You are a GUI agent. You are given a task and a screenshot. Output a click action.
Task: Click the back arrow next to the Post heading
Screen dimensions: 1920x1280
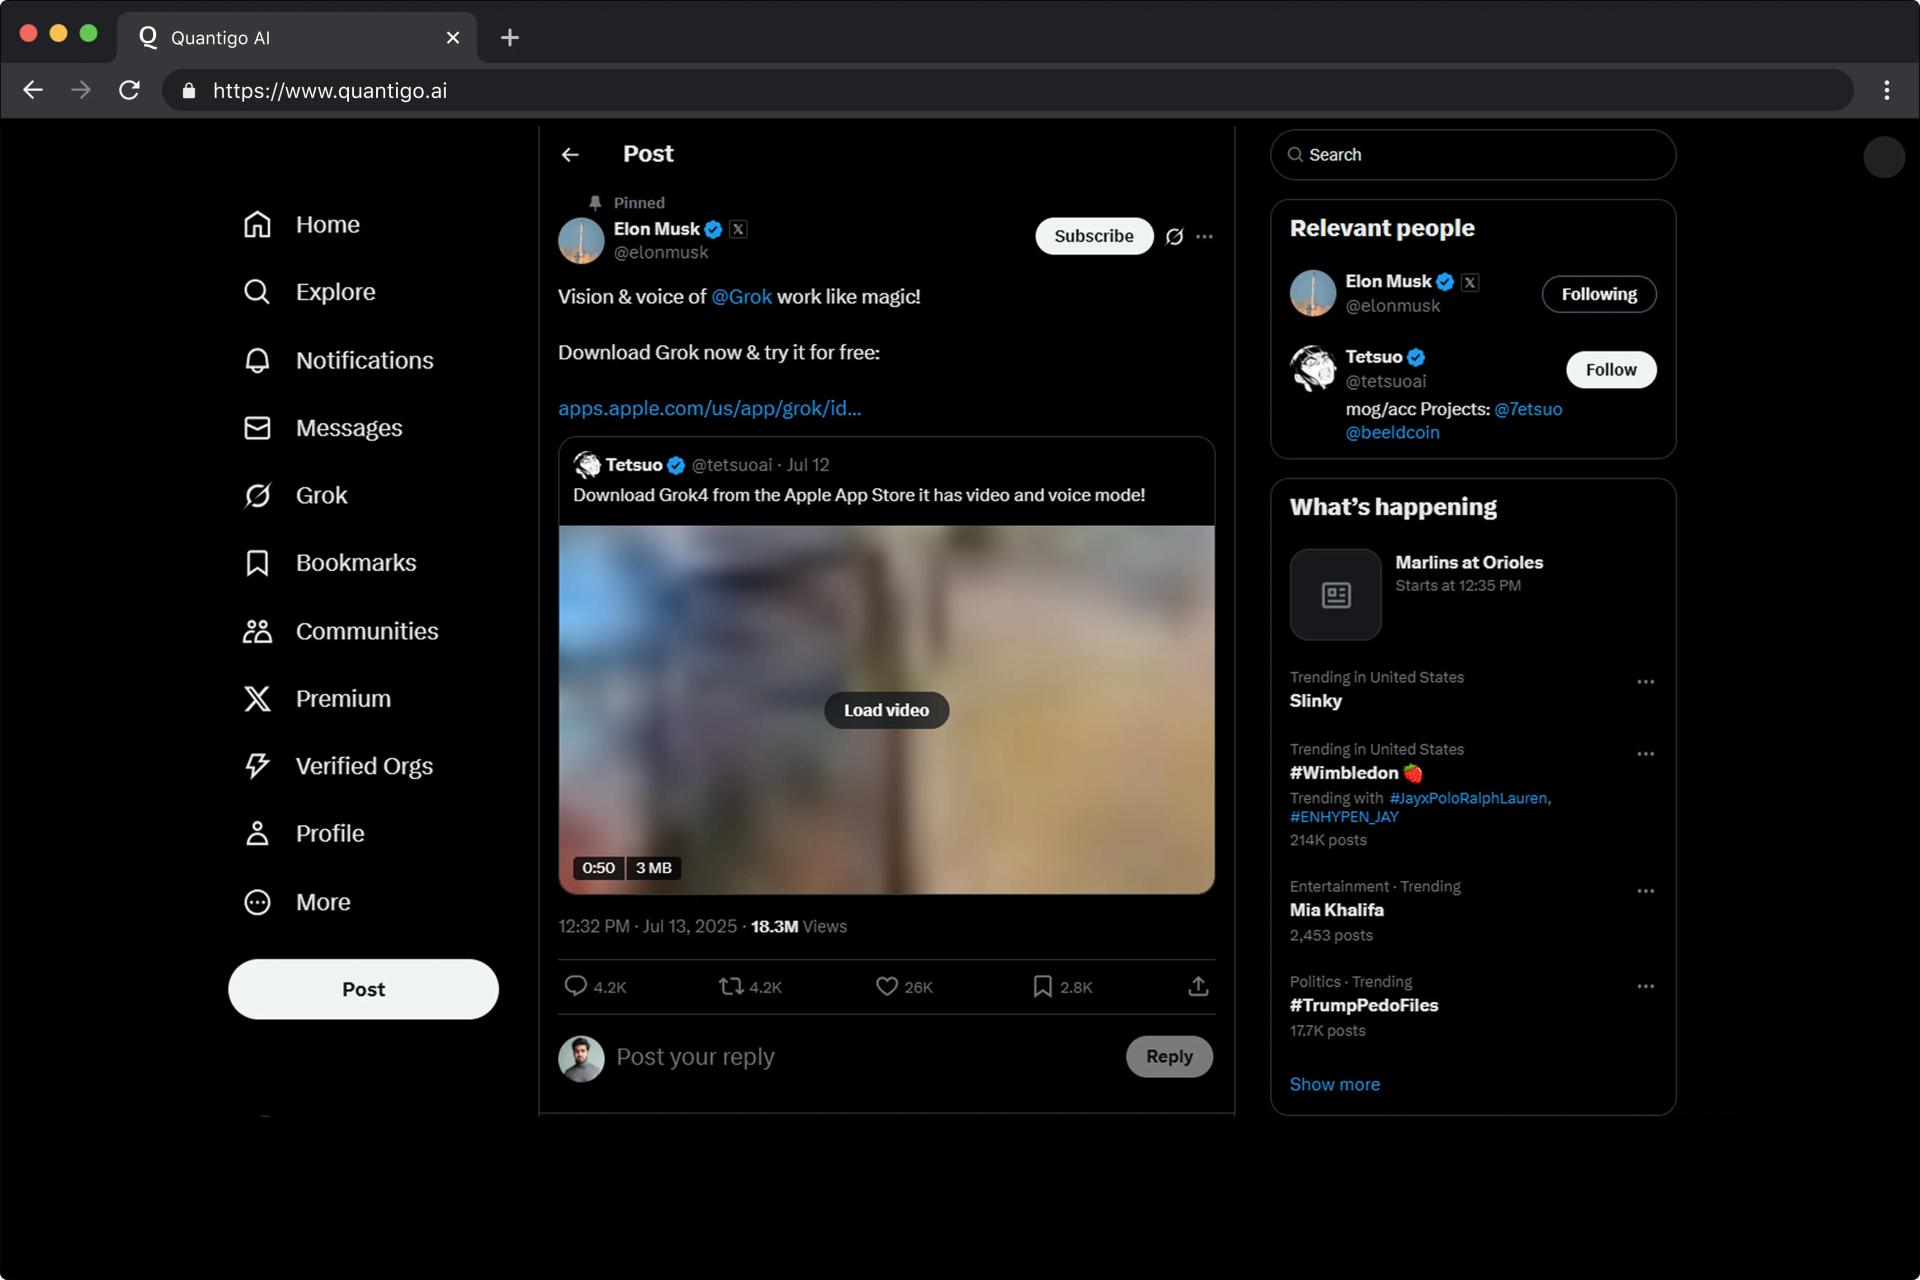click(x=570, y=154)
